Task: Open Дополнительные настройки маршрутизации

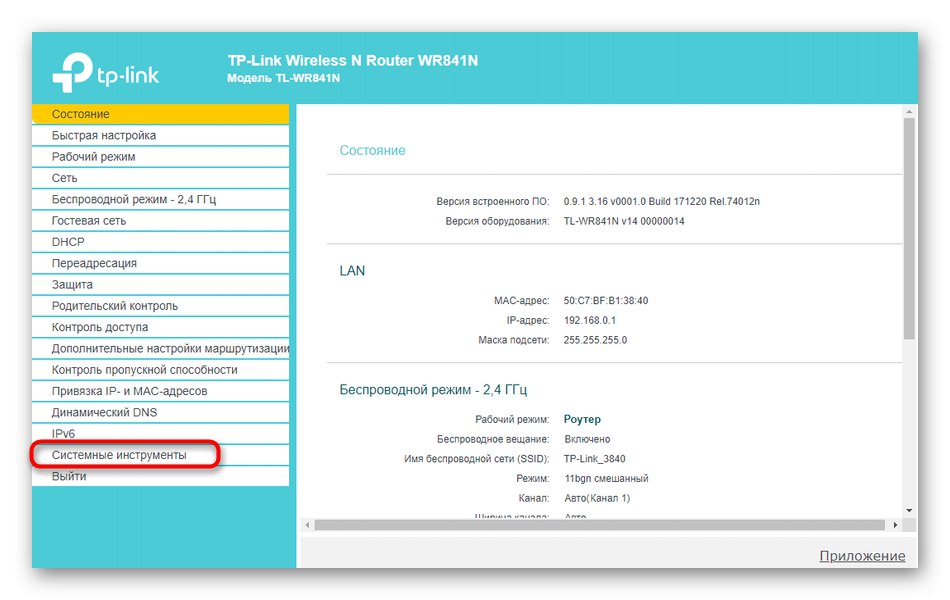Action: pyautogui.click(x=161, y=348)
